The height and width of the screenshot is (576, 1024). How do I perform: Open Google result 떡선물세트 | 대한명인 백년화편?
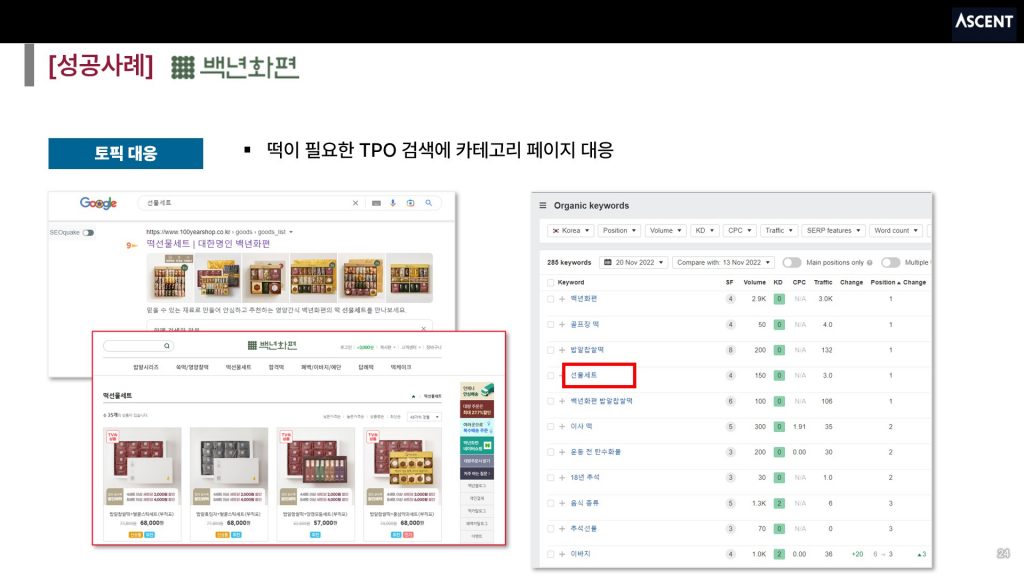[208, 244]
